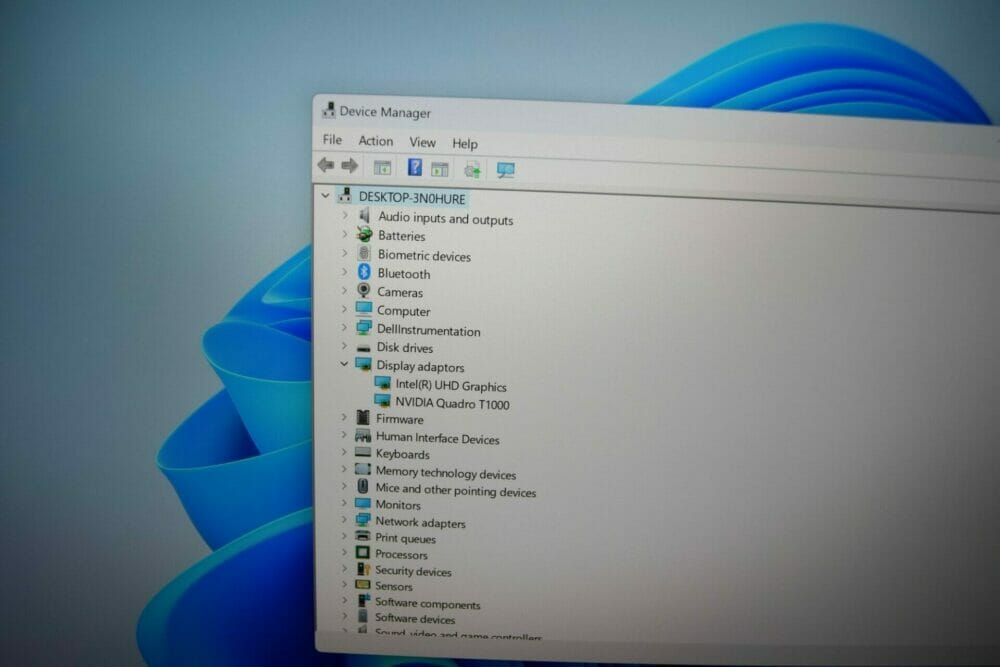Image resolution: width=1000 pixels, height=667 pixels.
Task: Open the View menu
Action: pyautogui.click(x=422, y=142)
